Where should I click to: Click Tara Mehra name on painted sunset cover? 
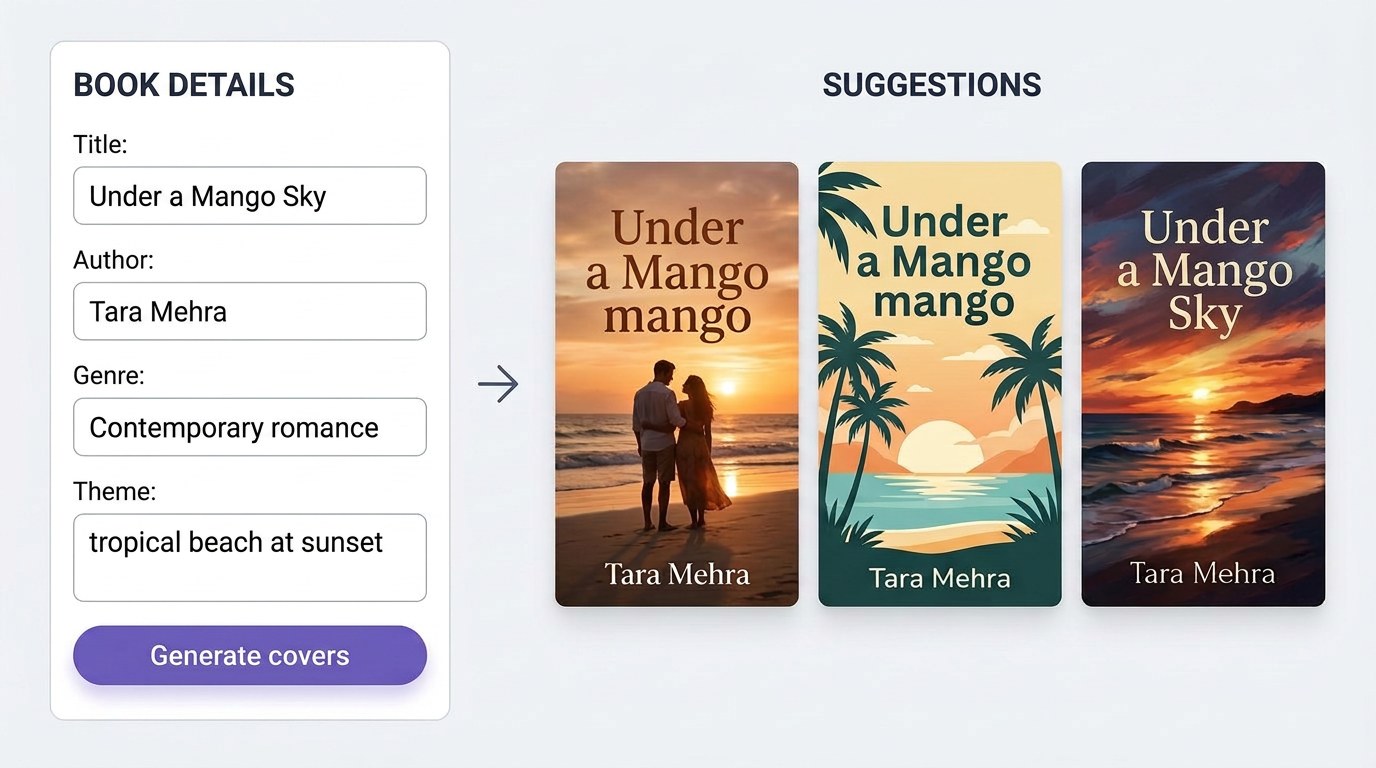tap(1203, 573)
